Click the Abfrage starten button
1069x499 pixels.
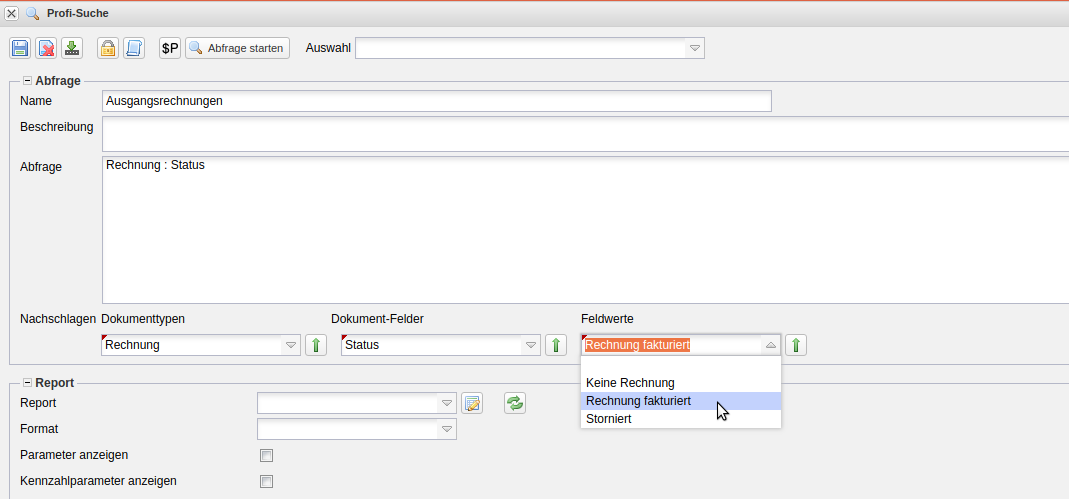coord(237,48)
